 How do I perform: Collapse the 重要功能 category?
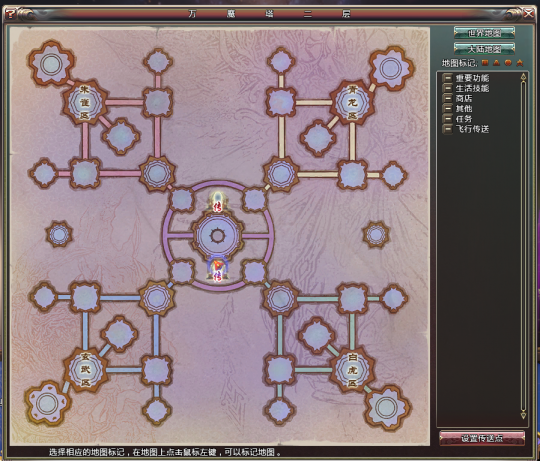(447, 78)
